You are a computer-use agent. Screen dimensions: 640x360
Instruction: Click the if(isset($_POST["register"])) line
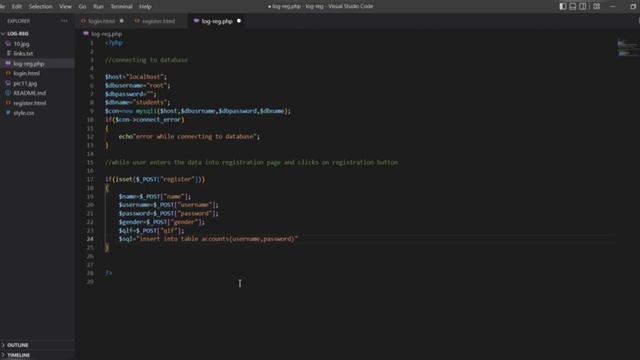[x=155, y=179]
